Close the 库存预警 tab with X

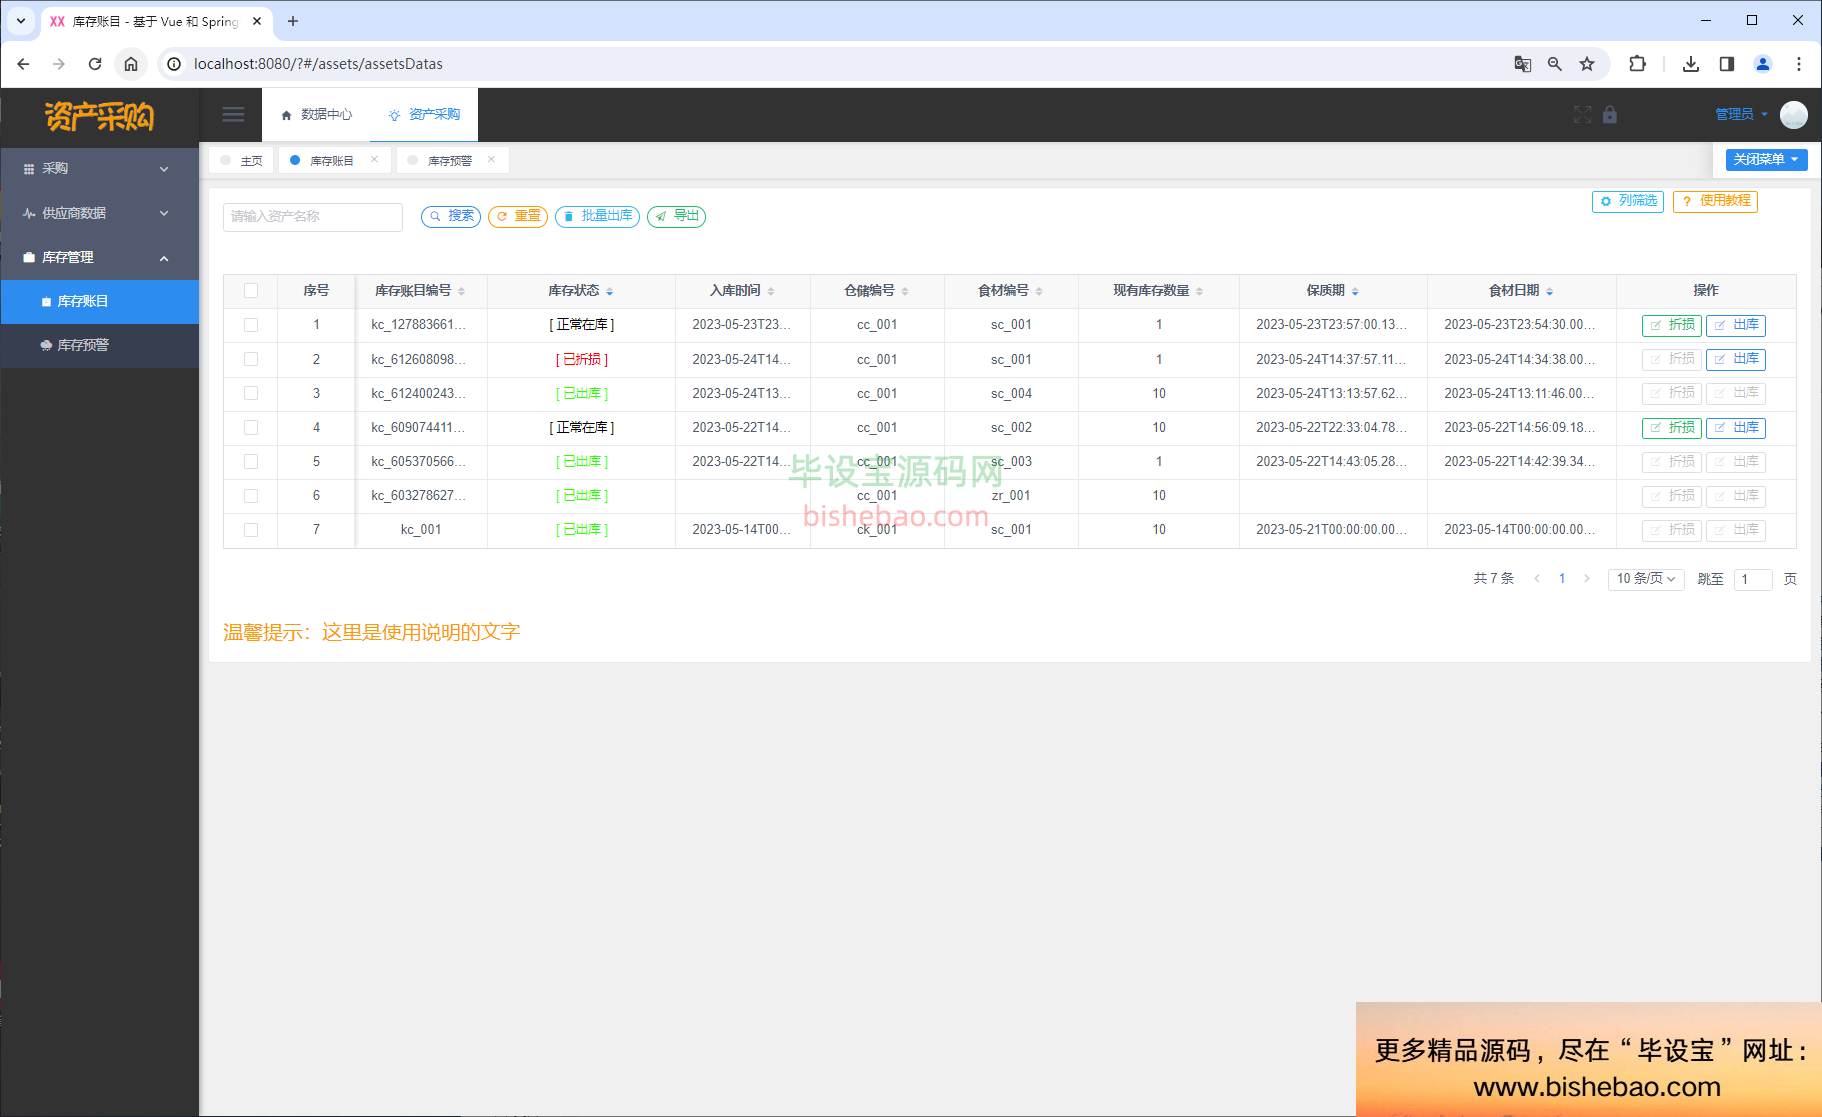pos(491,160)
